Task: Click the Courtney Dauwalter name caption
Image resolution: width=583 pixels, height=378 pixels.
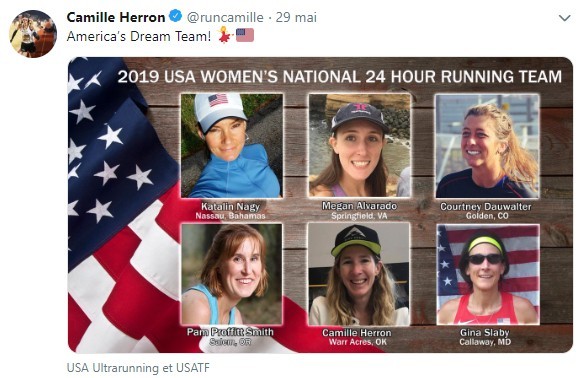Action: [x=486, y=207]
